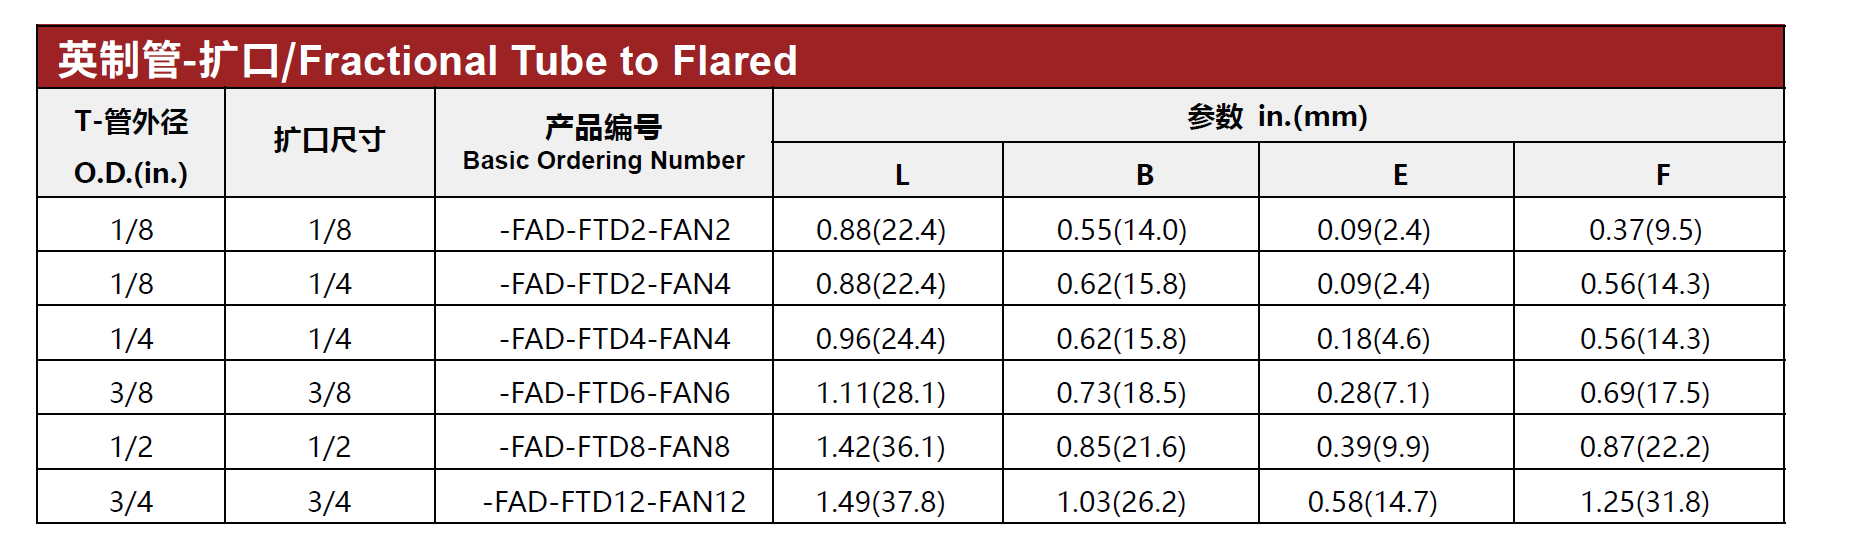Image resolution: width=1849 pixels, height=546 pixels.
Task: Select product number -FAD-FTD8-FAN8
Action: click(615, 447)
